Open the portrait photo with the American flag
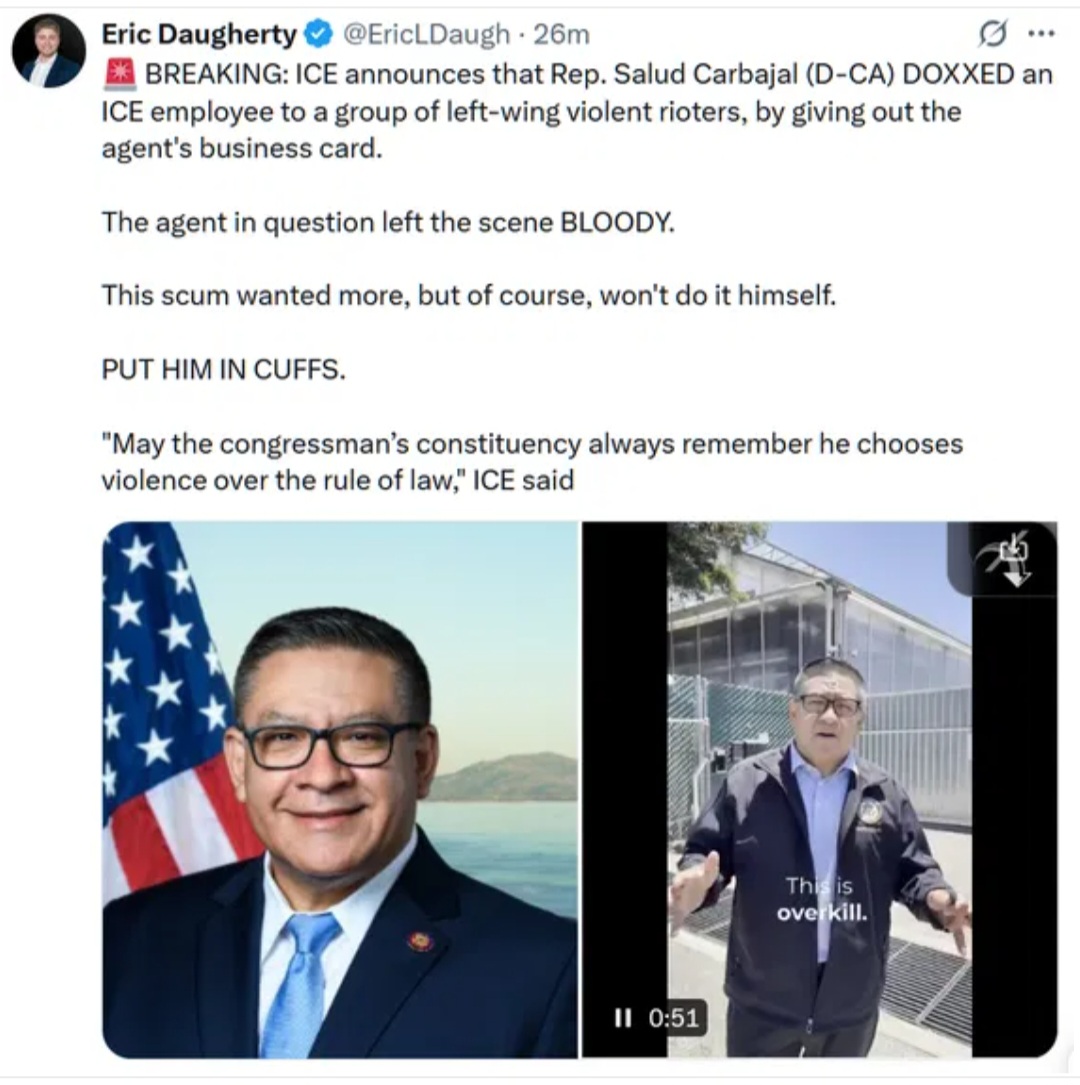This screenshot has width=1080, height=1085. click(340, 790)
